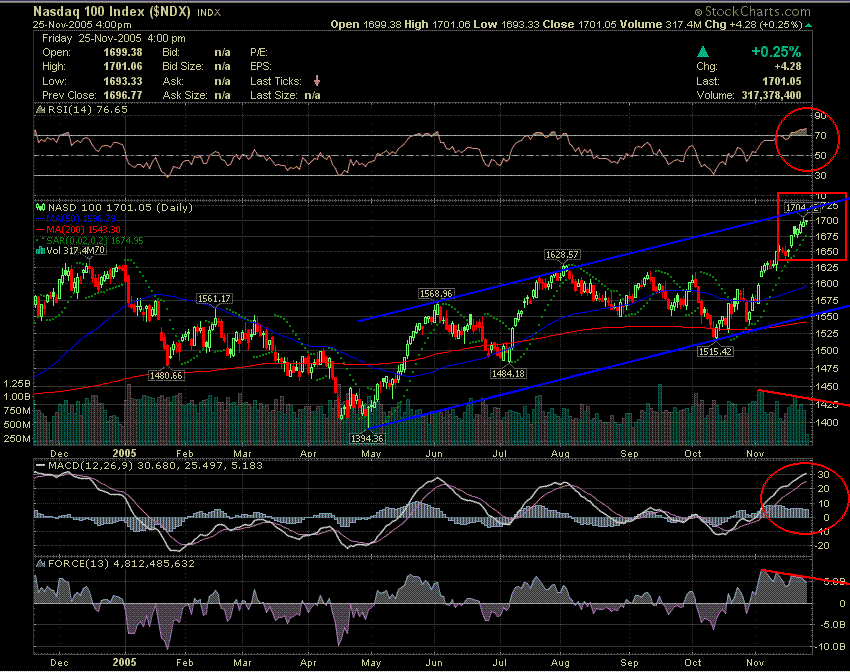
Task: Click the red circle annotation on RSI panel
Action: pyautogui.click(x=806, y=139)
